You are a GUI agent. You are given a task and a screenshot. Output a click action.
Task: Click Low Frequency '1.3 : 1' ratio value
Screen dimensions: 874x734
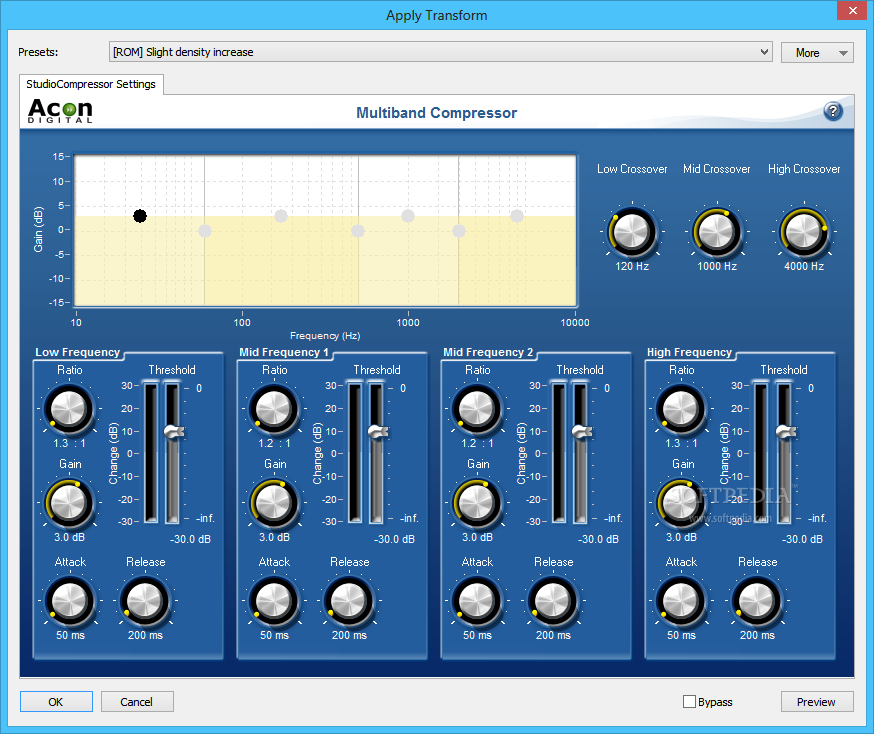(x=69, y=443)
